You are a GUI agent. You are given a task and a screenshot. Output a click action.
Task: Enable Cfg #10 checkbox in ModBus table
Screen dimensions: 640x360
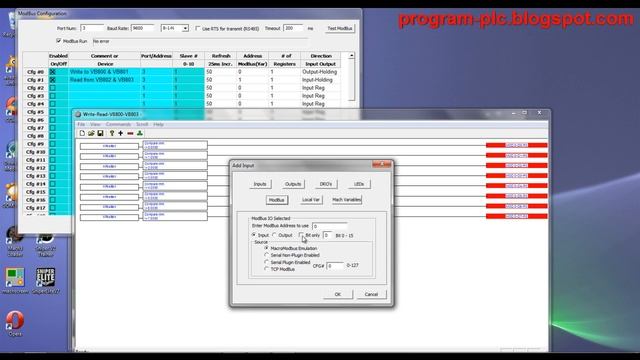click(53, 152)
